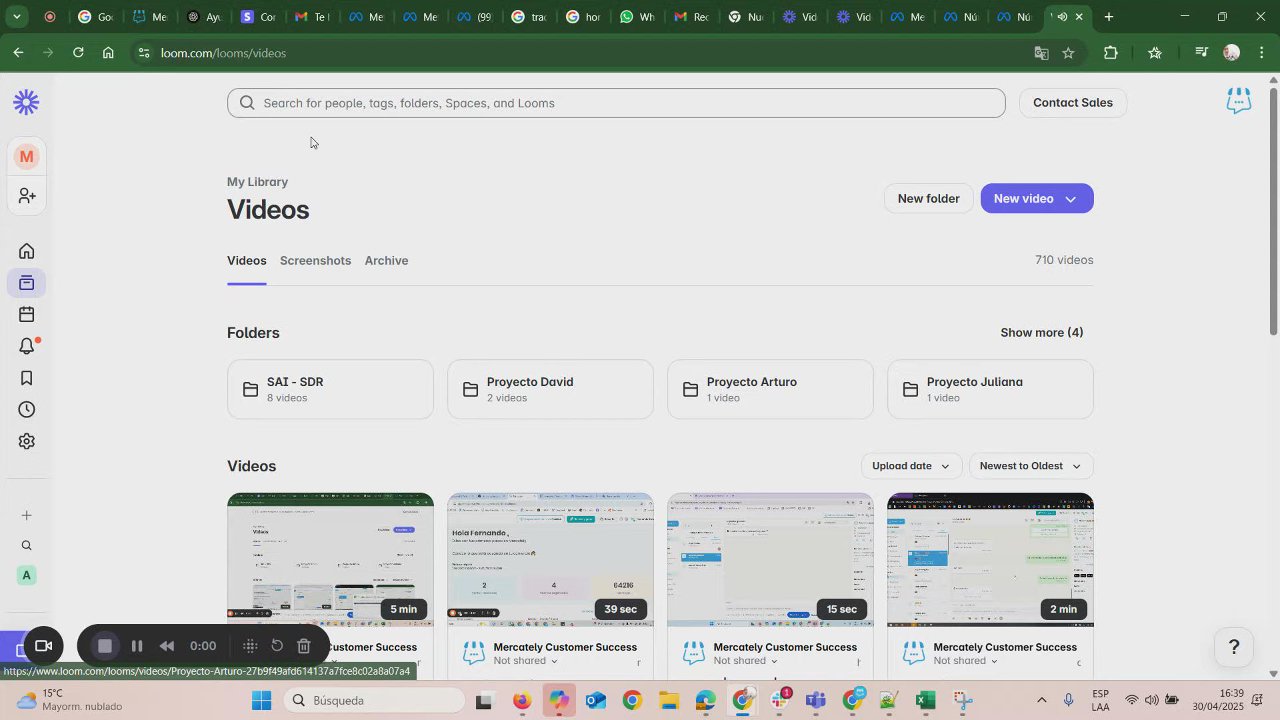Click the loom.com address bar
The height and width of the screenshot is (720, 1280).
point(590,53)
